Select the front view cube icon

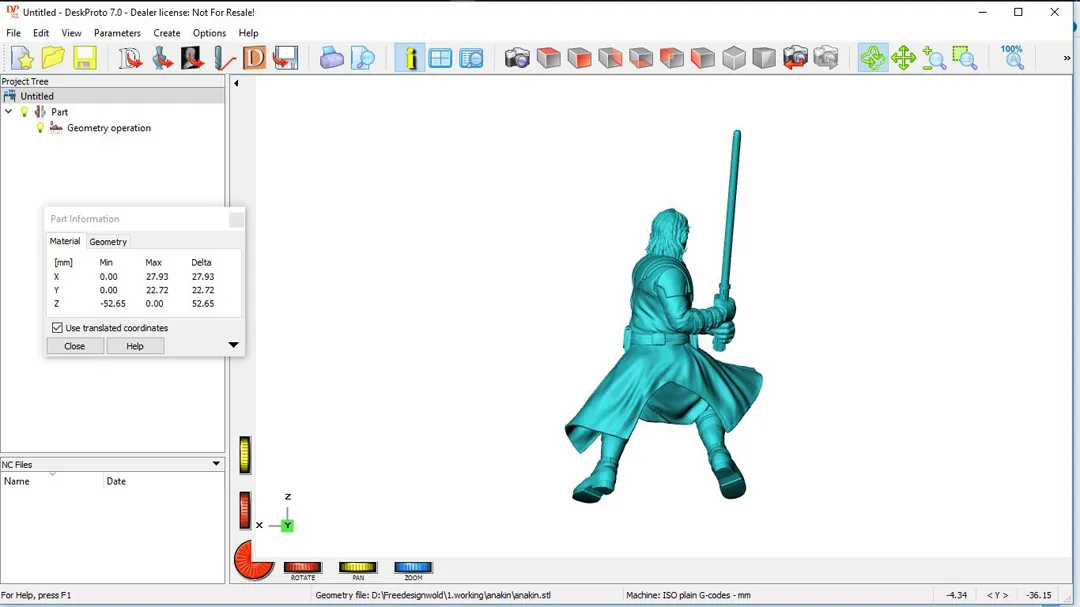click(579, 58)
